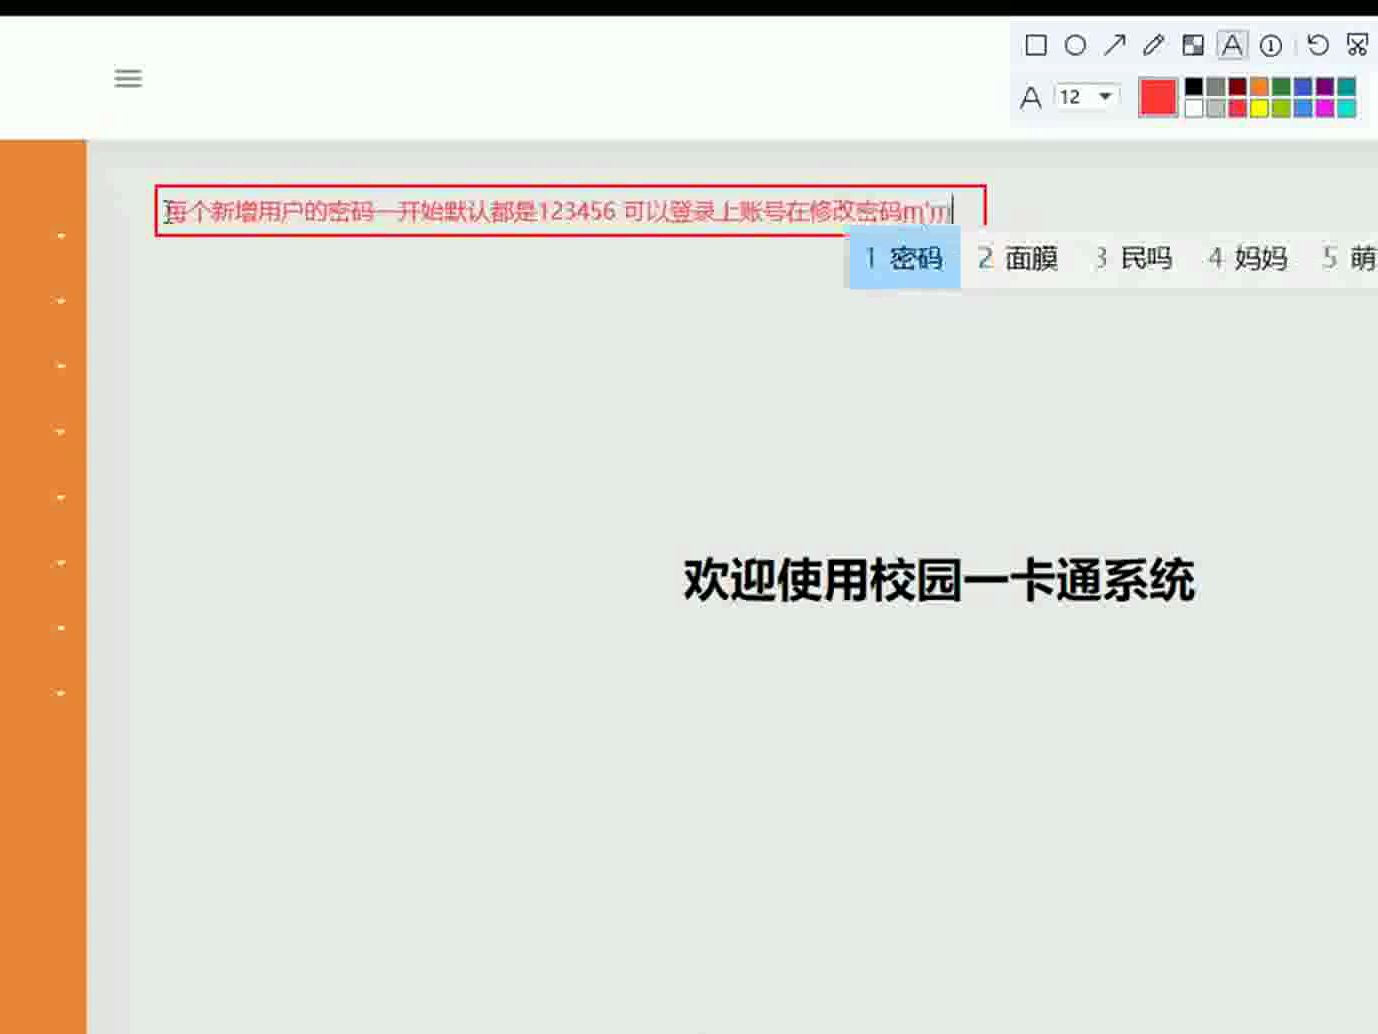The height and width of the screenshot is (1034, 1378).
Task: Pick the black color swatch
Action: (x=1194, y=87)
